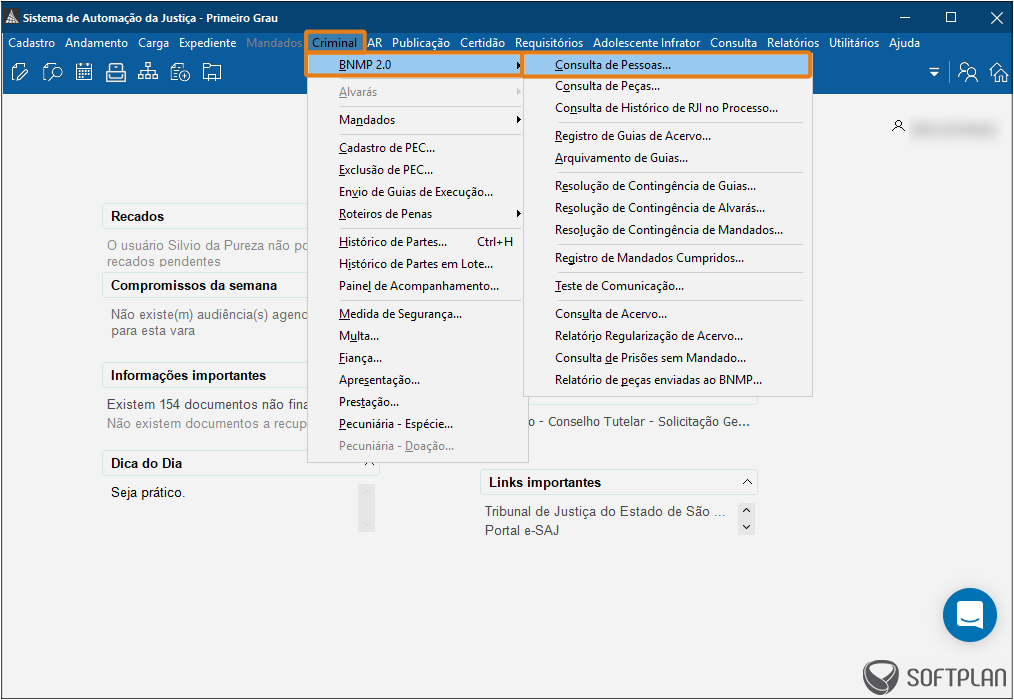Click the document with plus toolbar icon
This screenshot has height=700, width=1014.
[180, 72]
